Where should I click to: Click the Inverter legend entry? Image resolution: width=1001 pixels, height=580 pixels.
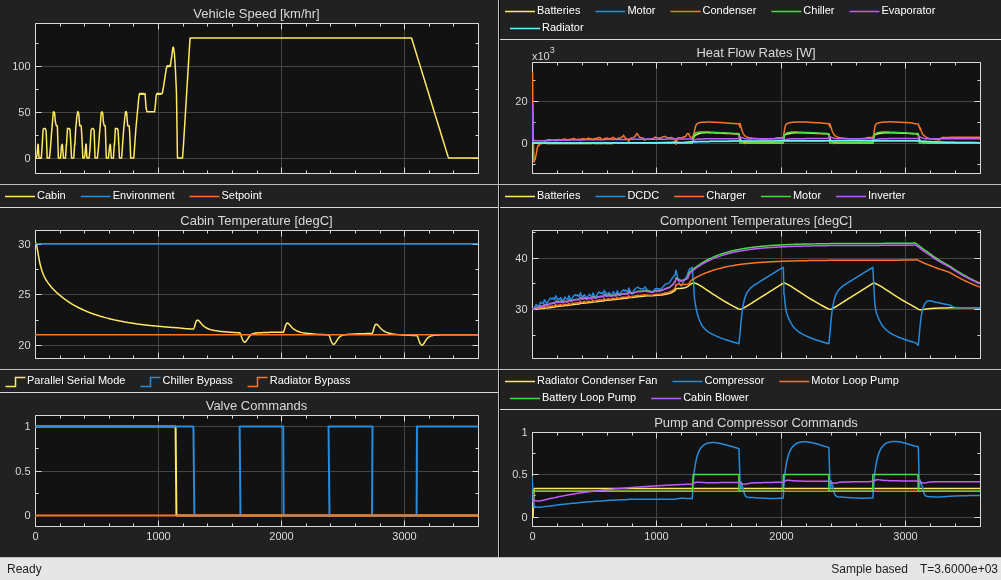tap(871, 195)
